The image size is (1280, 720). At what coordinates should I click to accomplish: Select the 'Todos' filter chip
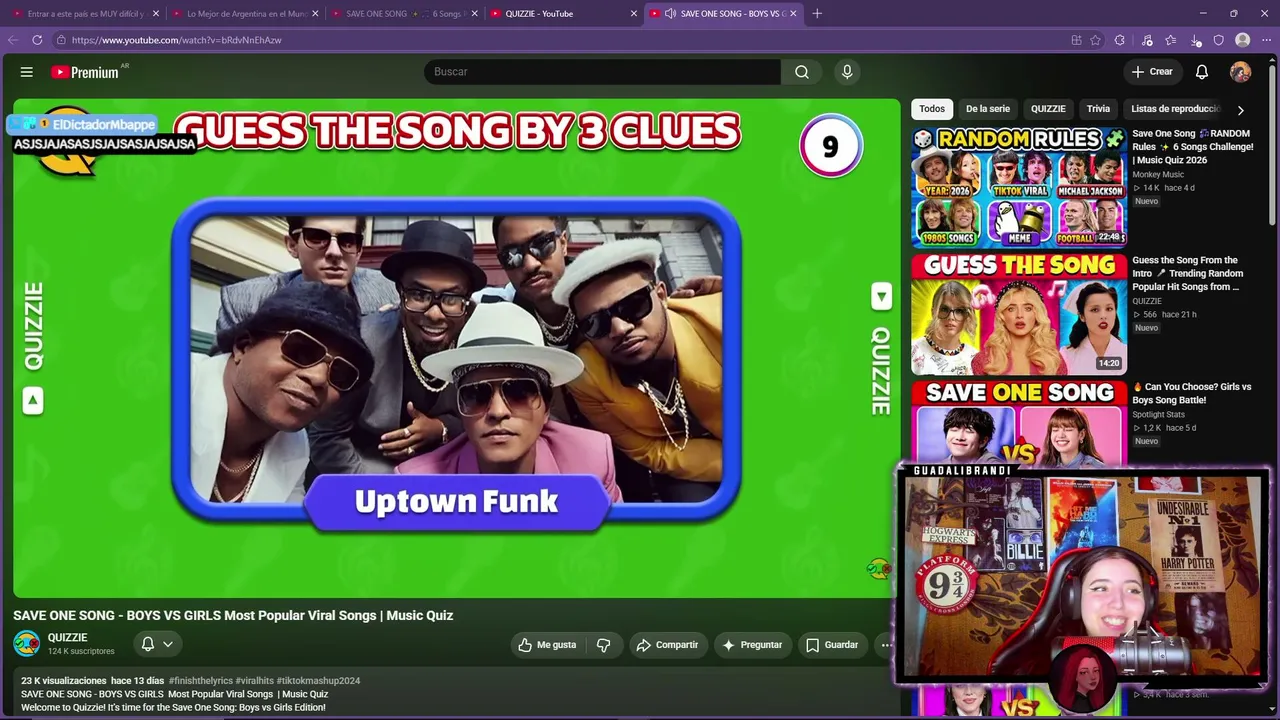click(932, 109)
